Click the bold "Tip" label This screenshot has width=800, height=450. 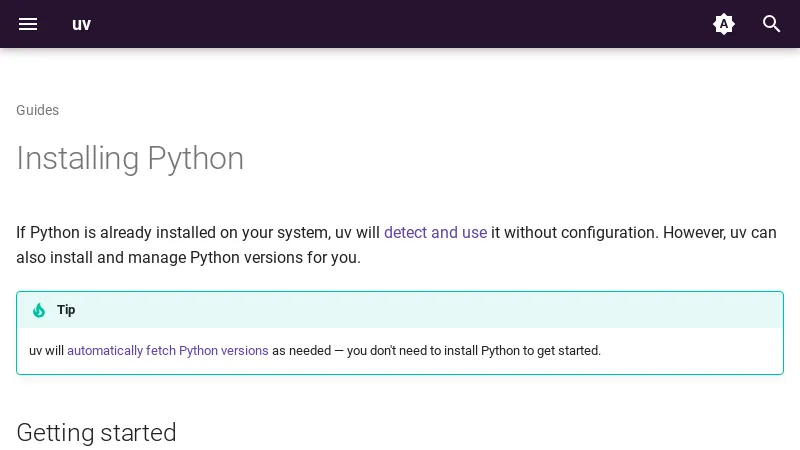coord(66,310)
